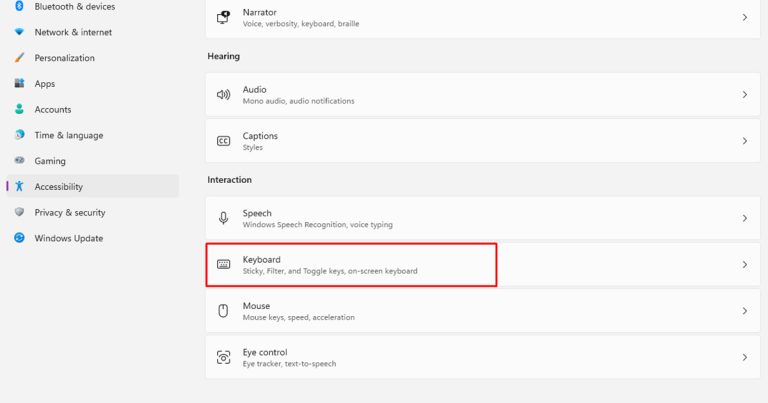The height and width of the screenshot is (403, 768).
Task: Click the Time & language globe icon
Action: 19,135
